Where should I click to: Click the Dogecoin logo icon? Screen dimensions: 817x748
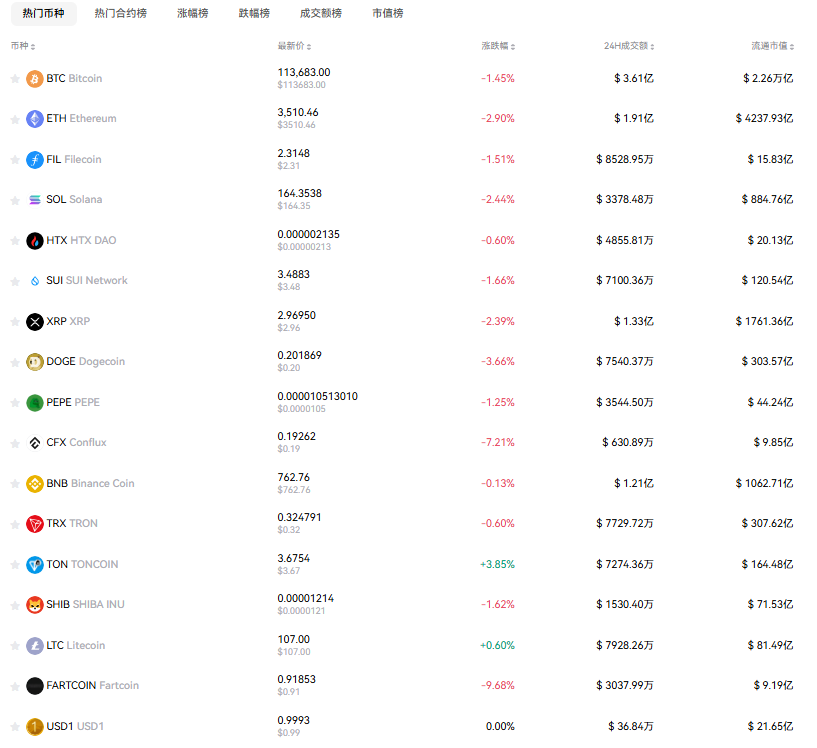coord(35,362)
